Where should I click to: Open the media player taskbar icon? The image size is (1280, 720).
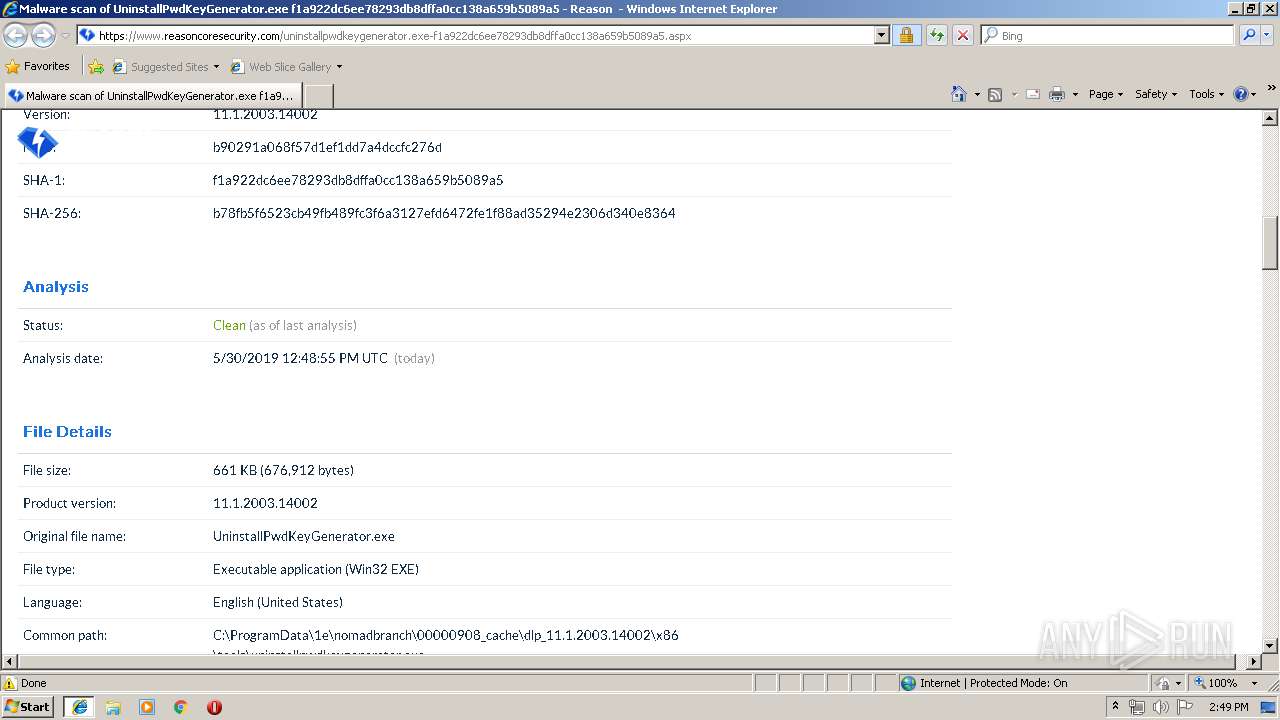click(147, 707)
